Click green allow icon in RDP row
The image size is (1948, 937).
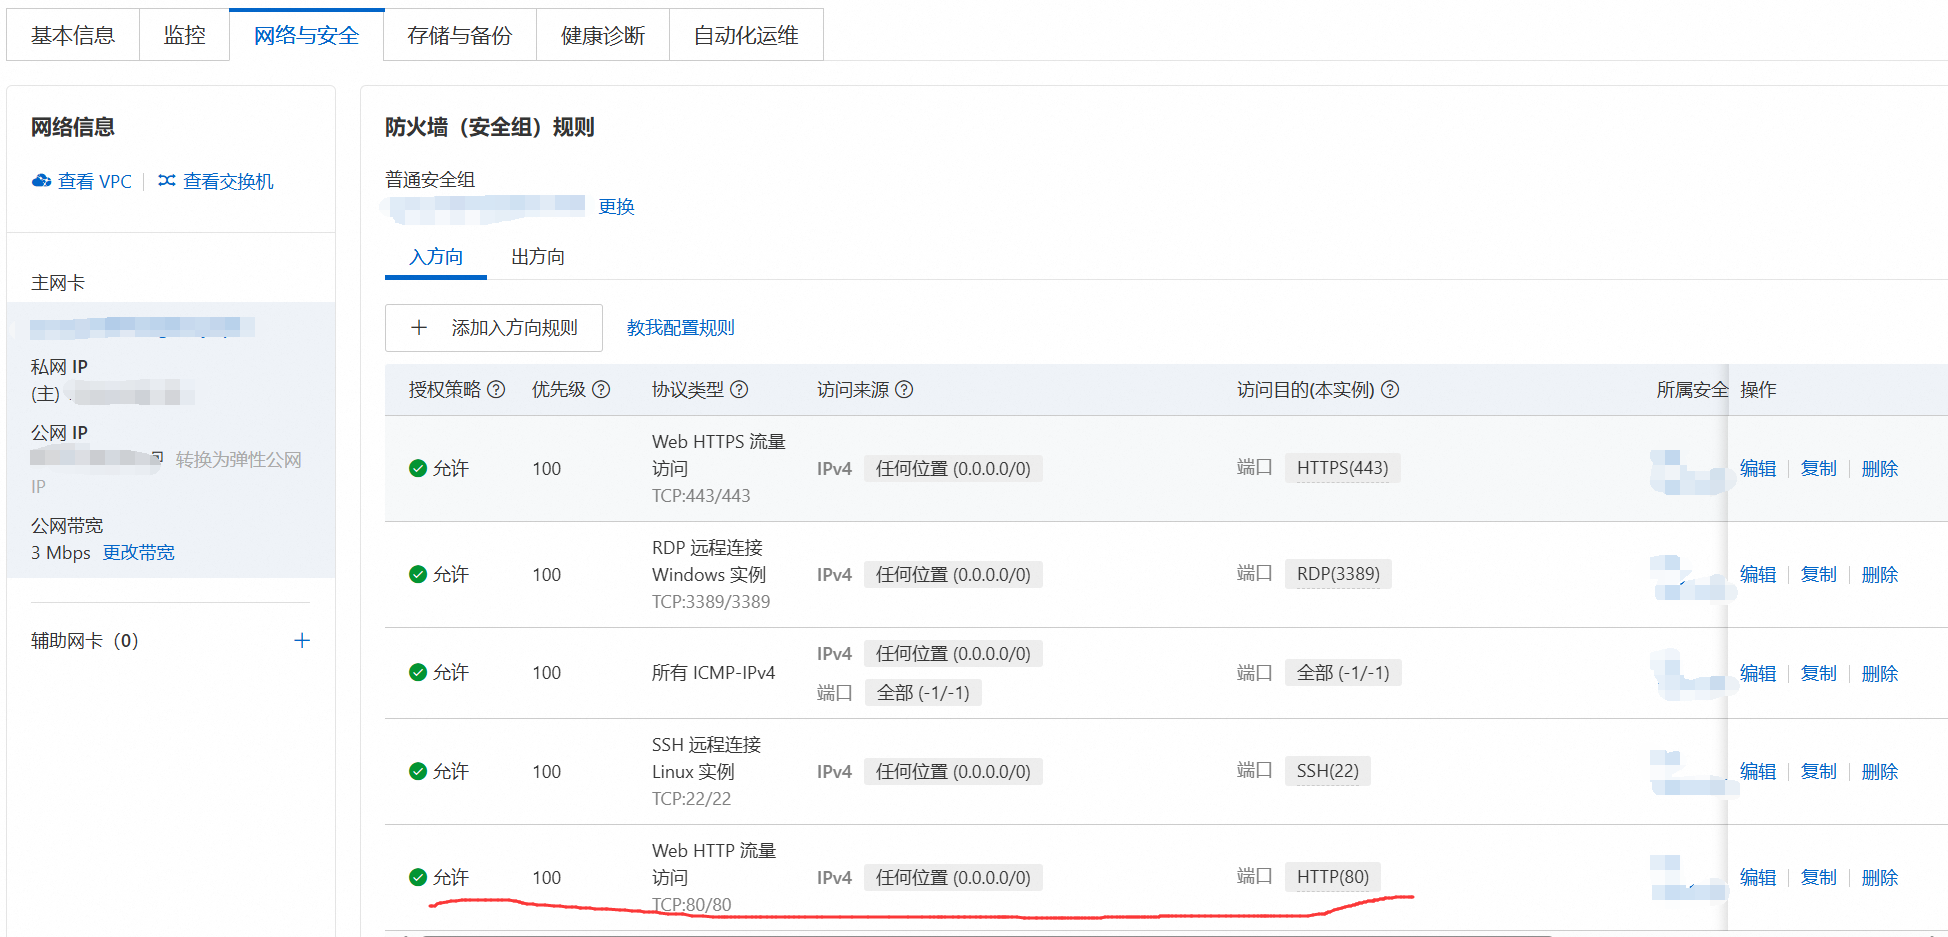point(418,574)
